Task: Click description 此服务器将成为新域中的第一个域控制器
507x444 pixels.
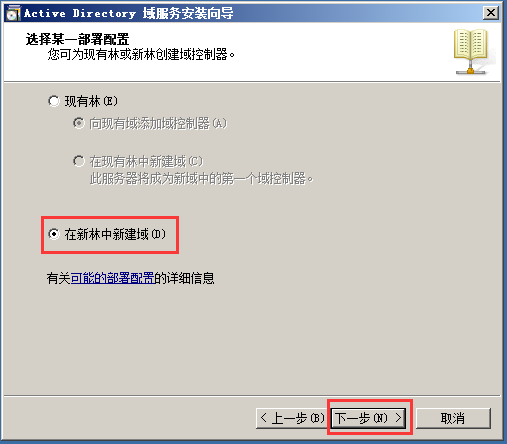Action: pyautogui.click(x=201, y=179)
